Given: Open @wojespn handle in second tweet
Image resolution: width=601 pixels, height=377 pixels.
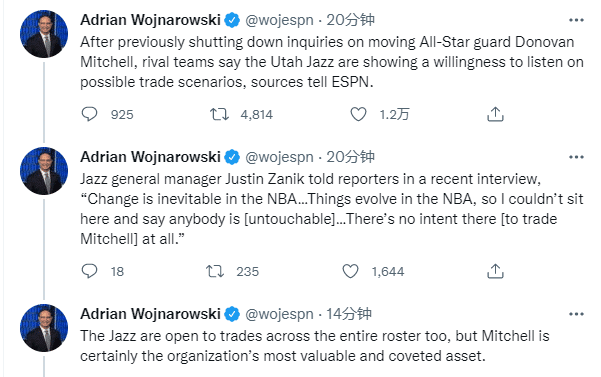Looking at the screenshot, I should (x=279, y=157).
